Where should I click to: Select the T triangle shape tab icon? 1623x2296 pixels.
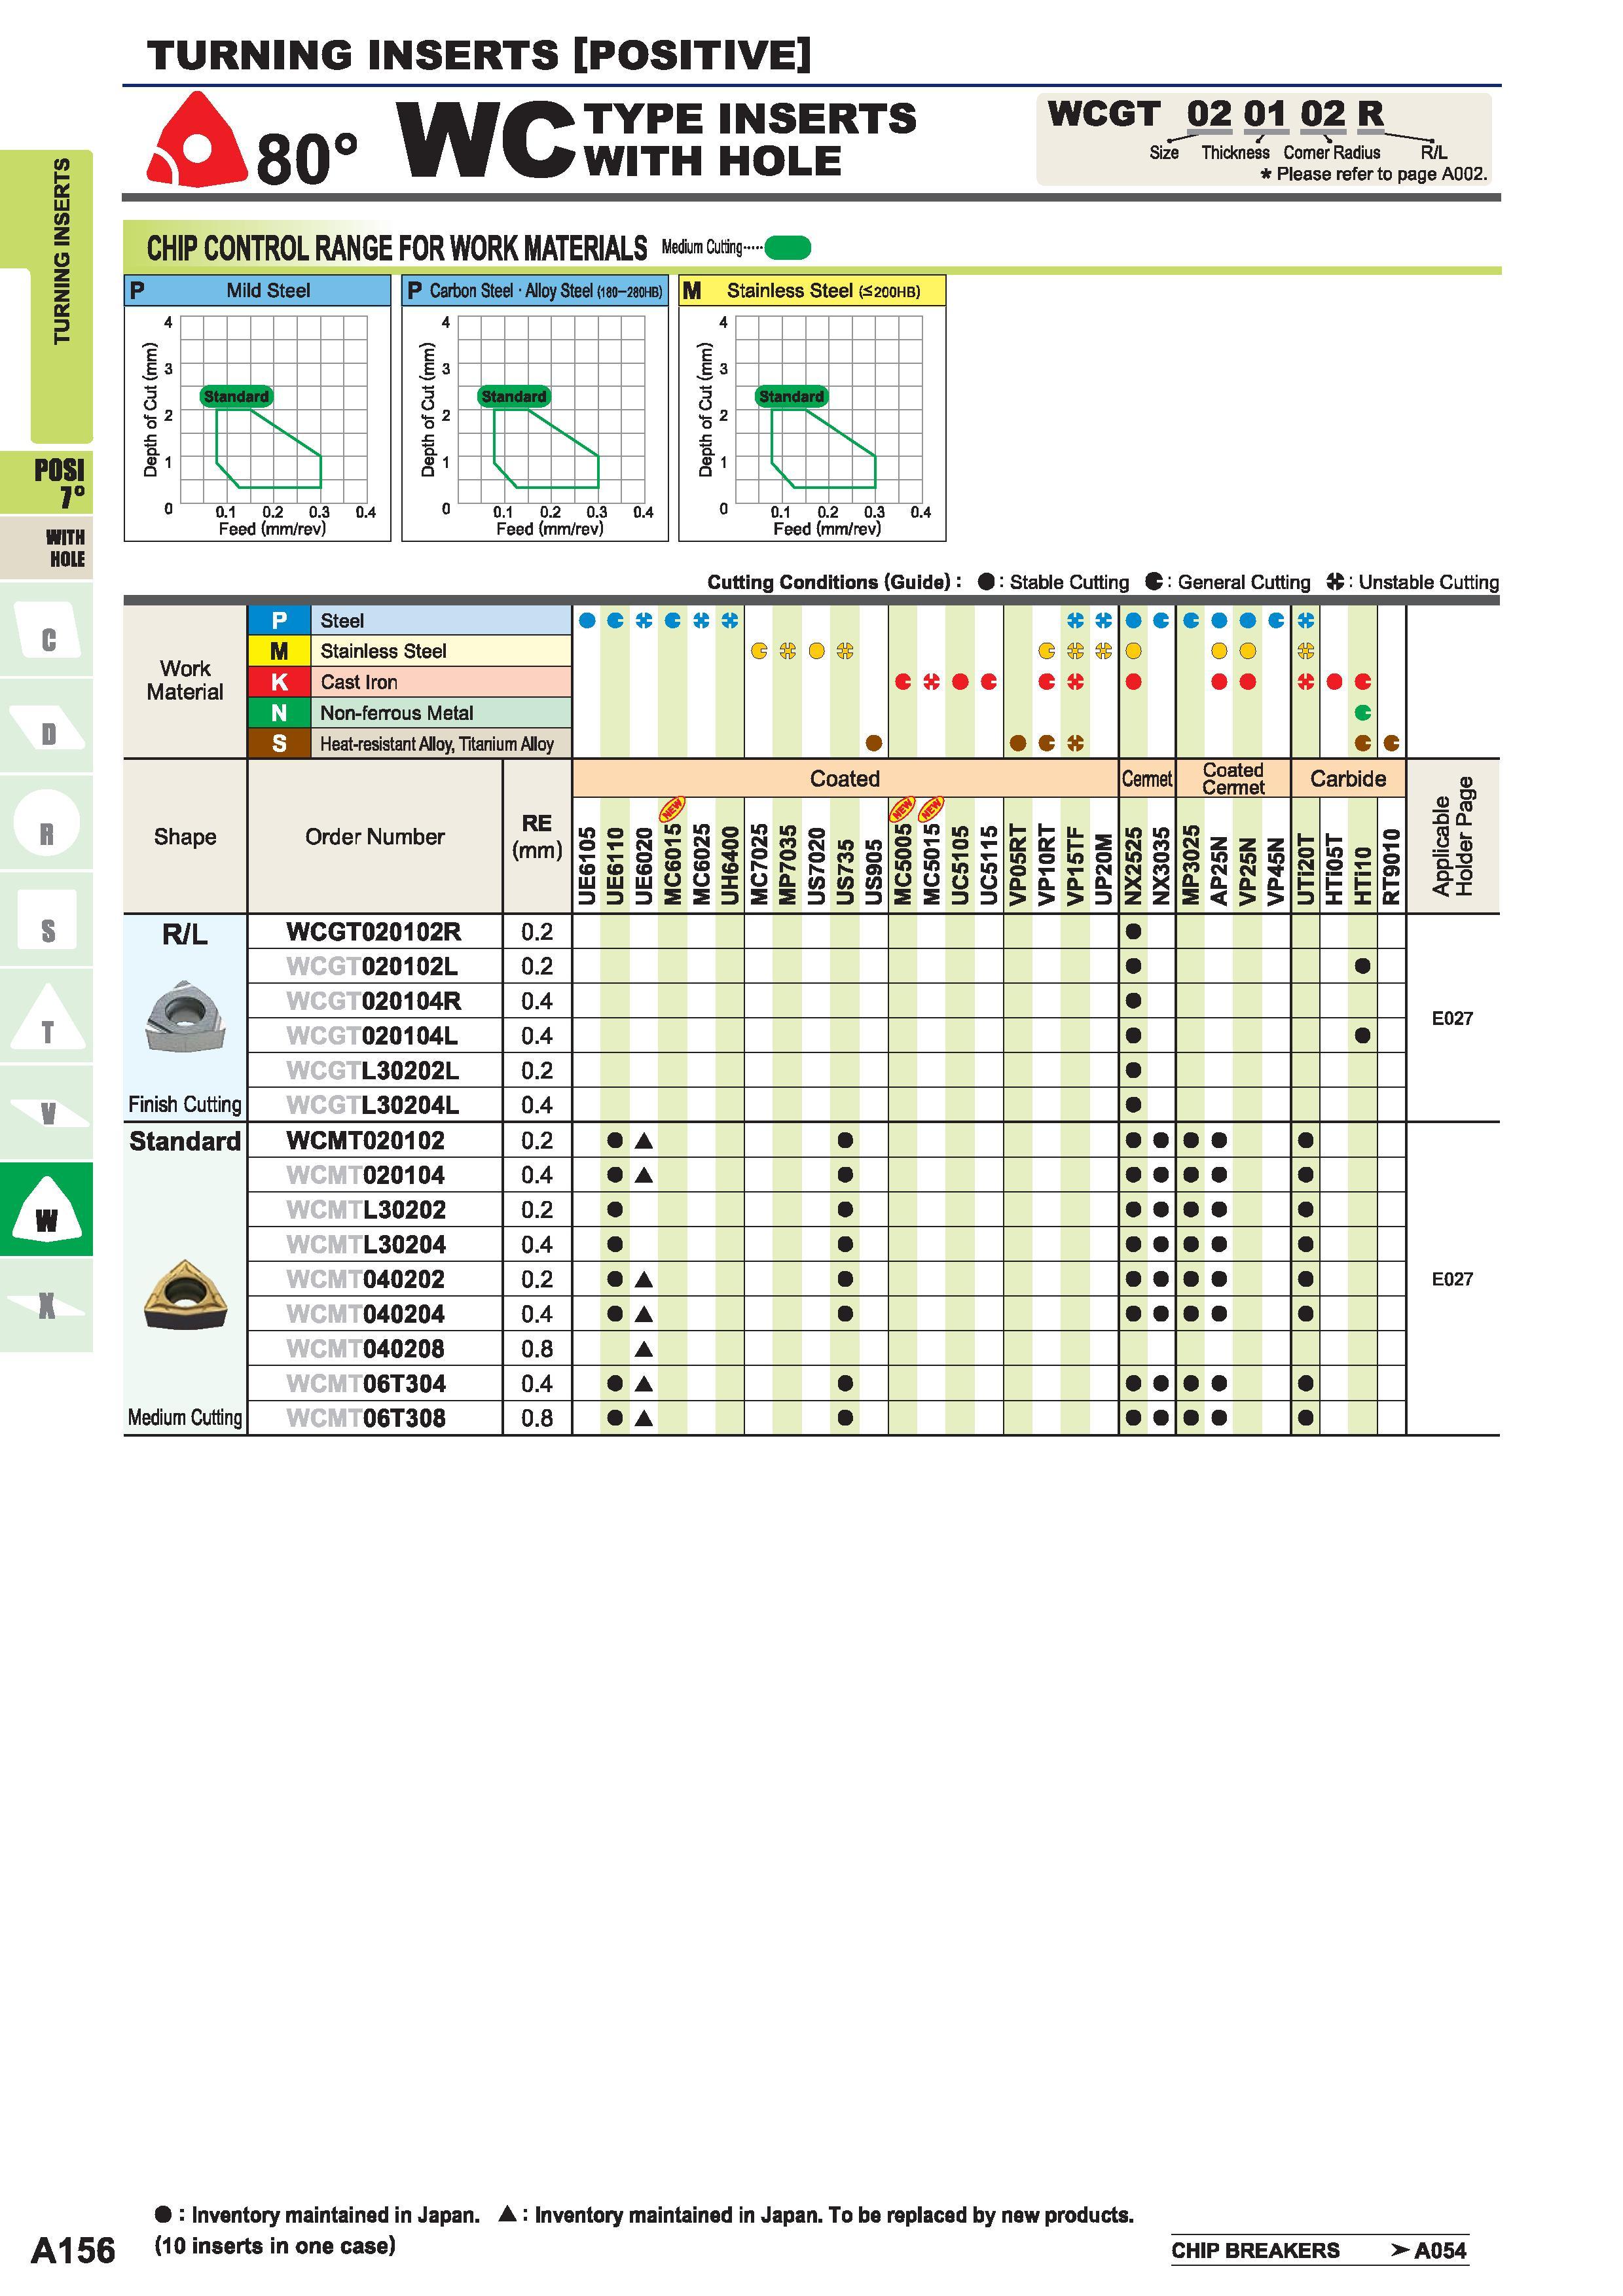47,1016
